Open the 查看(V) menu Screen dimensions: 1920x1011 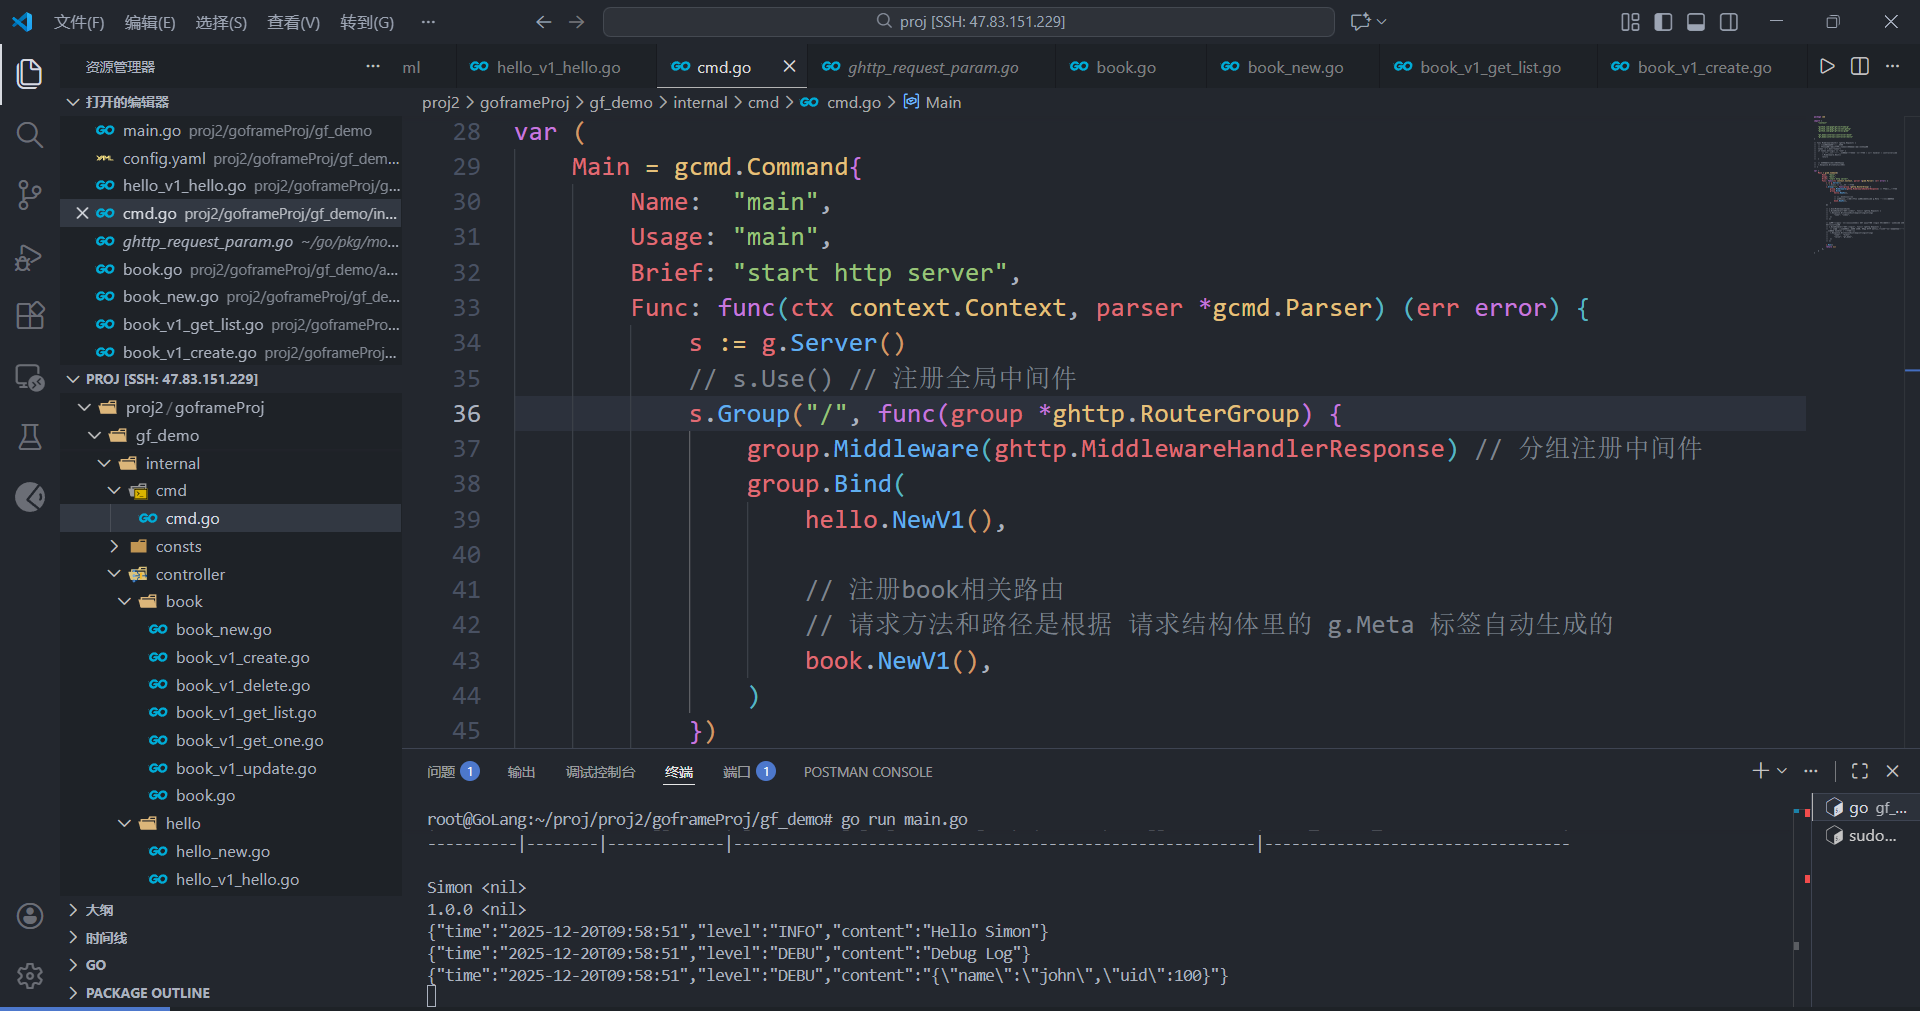click(293, 22)
